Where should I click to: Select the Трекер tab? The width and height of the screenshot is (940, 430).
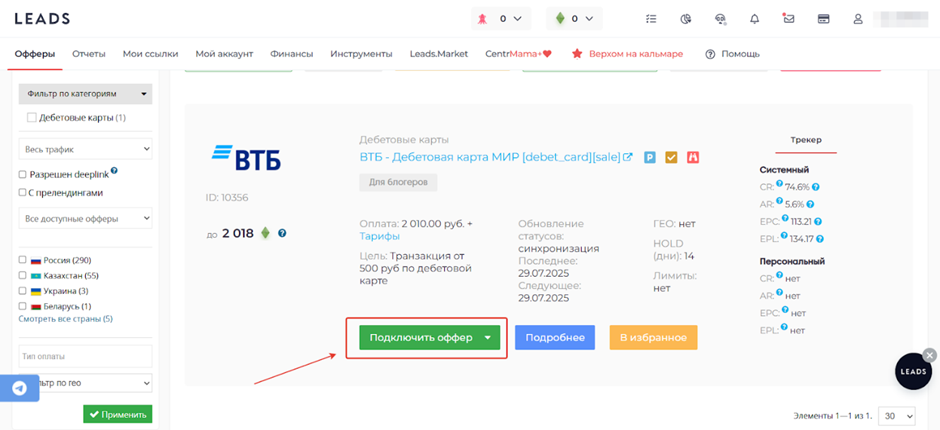click(806, 140)
